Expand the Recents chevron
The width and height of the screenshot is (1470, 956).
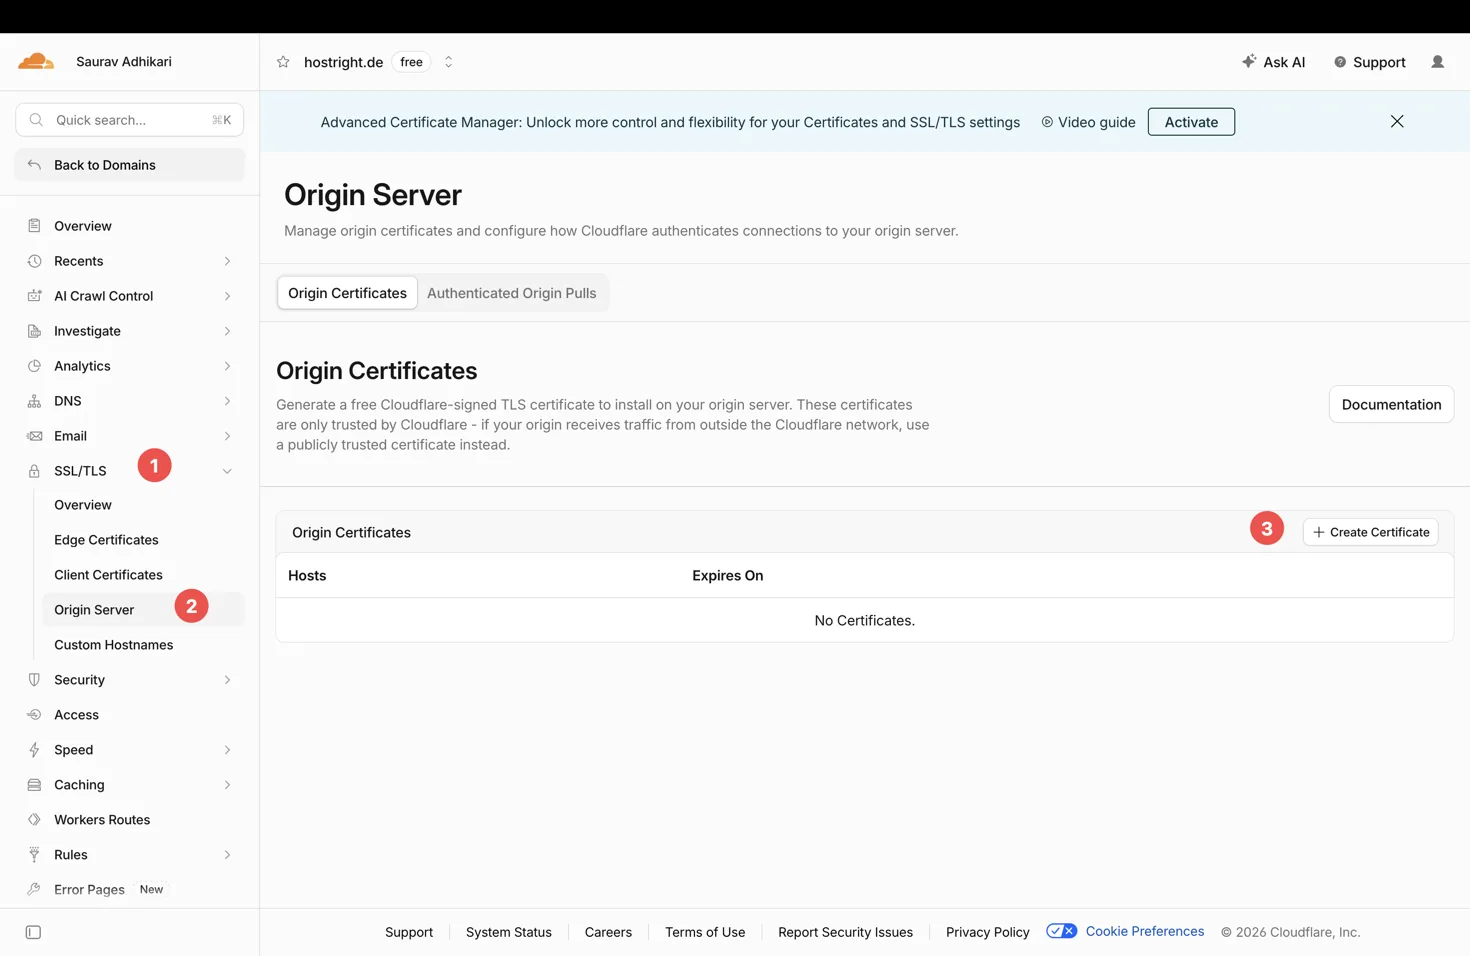tap(227, 261)
